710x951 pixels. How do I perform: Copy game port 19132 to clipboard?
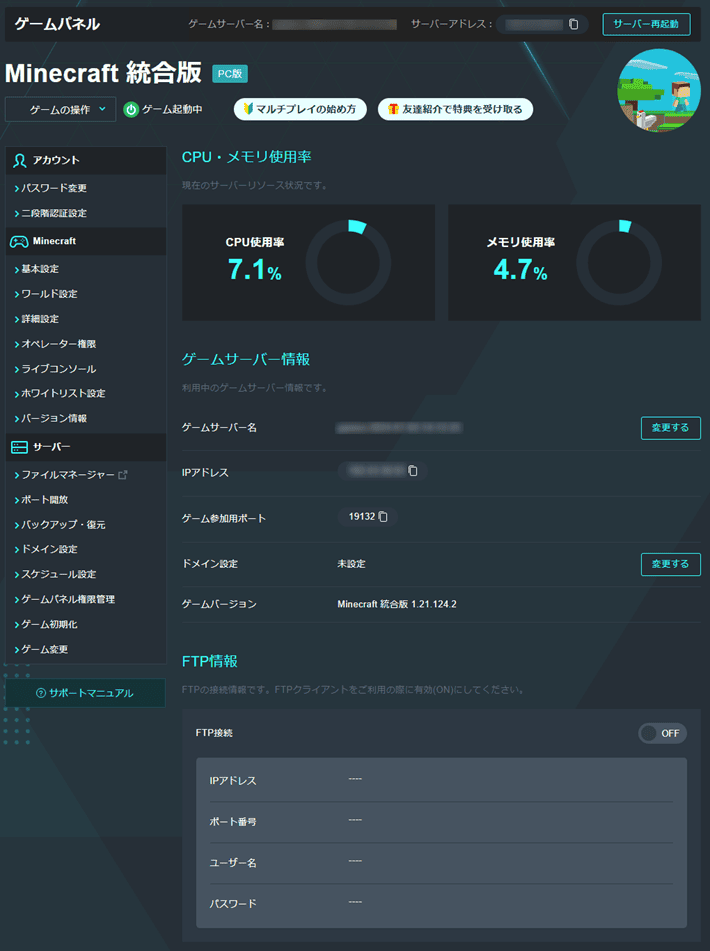pos(383,517)
